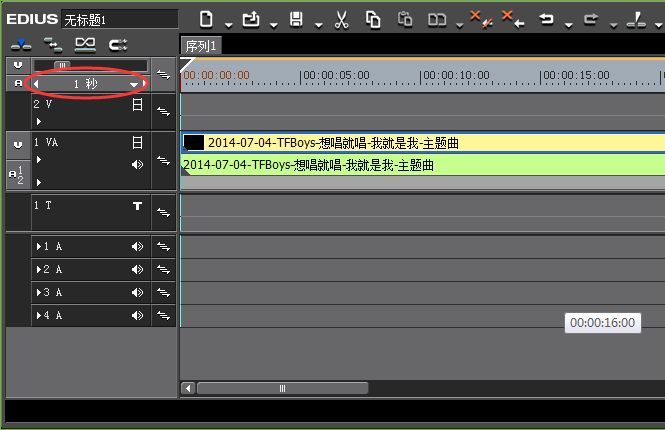The image size is (665, 430).
Task: Click the Undo arrow icon
Action: coord(547,18)
